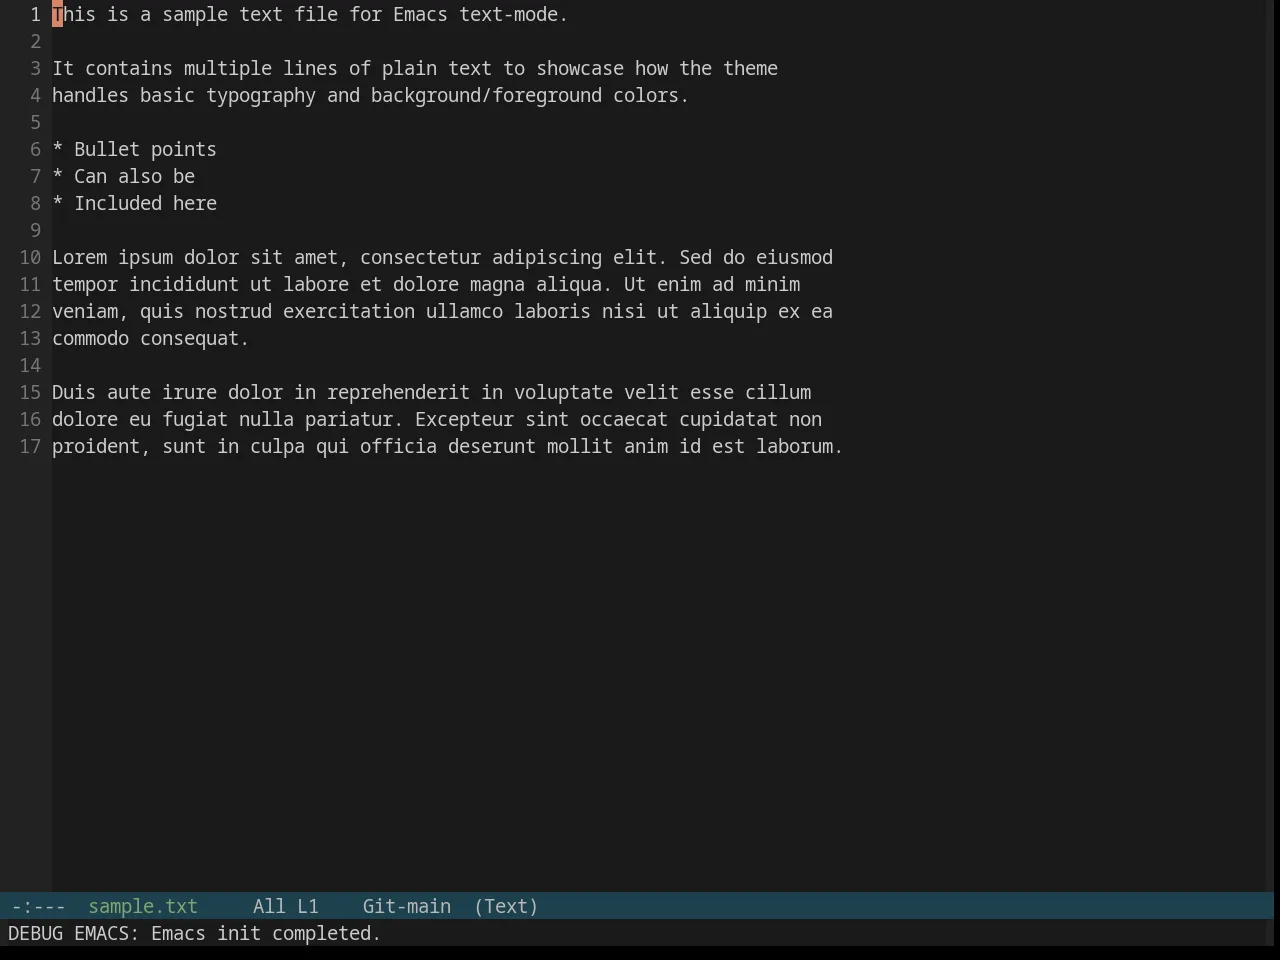
Task: Click line number 17 in the gutter
Action: 30,446
